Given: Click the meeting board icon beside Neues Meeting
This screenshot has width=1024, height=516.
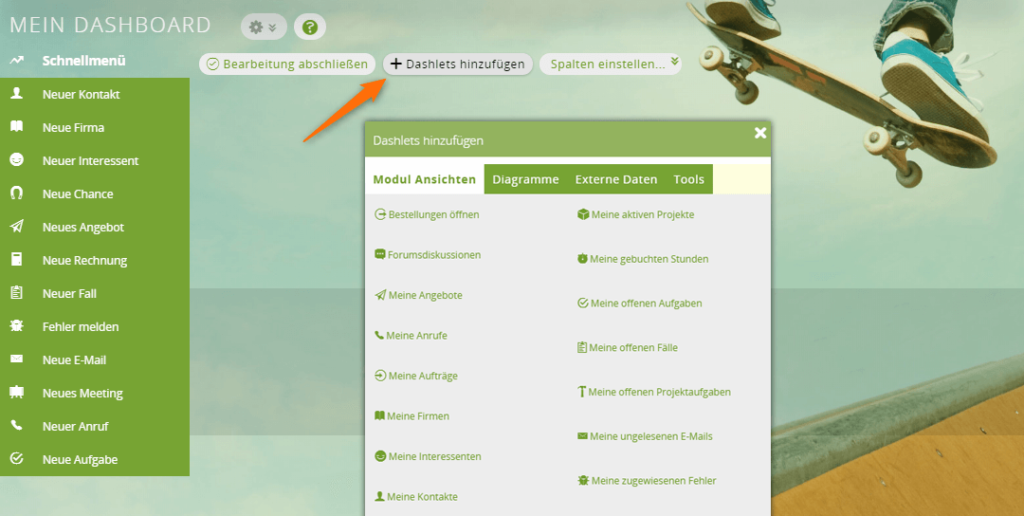Looking at the screenshot, I should 16,393.
